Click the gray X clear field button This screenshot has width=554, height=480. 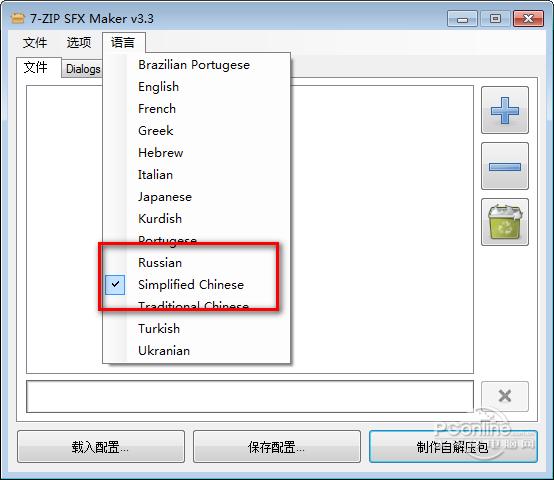(x=505, y=396)
